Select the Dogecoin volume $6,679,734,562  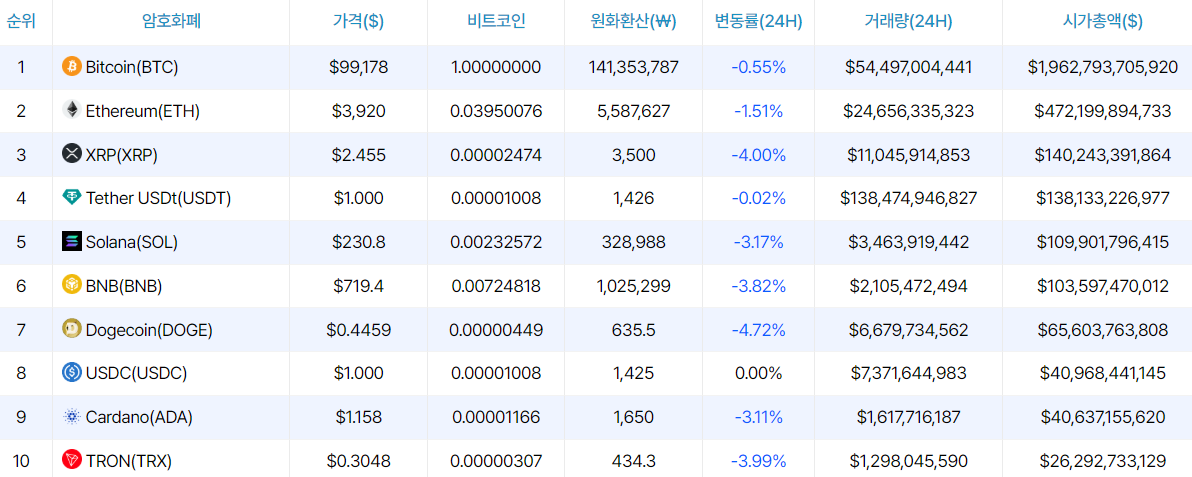908,330
